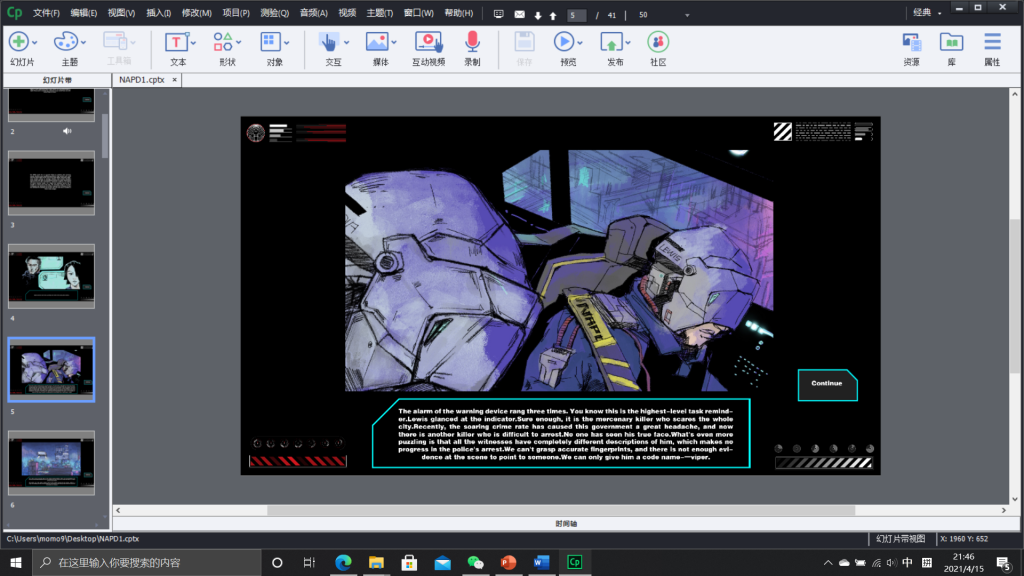Expand the 时间轴 timeline panel

(566, 524)
